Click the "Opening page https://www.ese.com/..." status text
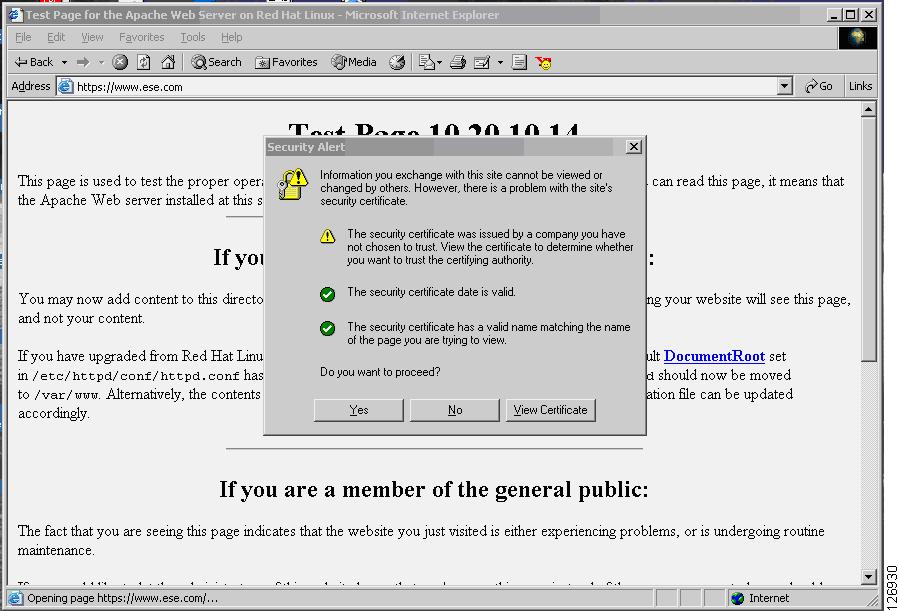899x611 pixels. click(x=123, y=598)
